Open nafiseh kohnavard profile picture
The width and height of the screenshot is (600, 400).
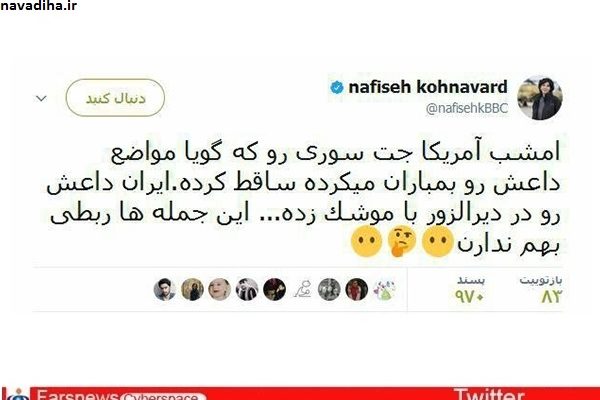[x=540, y=98]
